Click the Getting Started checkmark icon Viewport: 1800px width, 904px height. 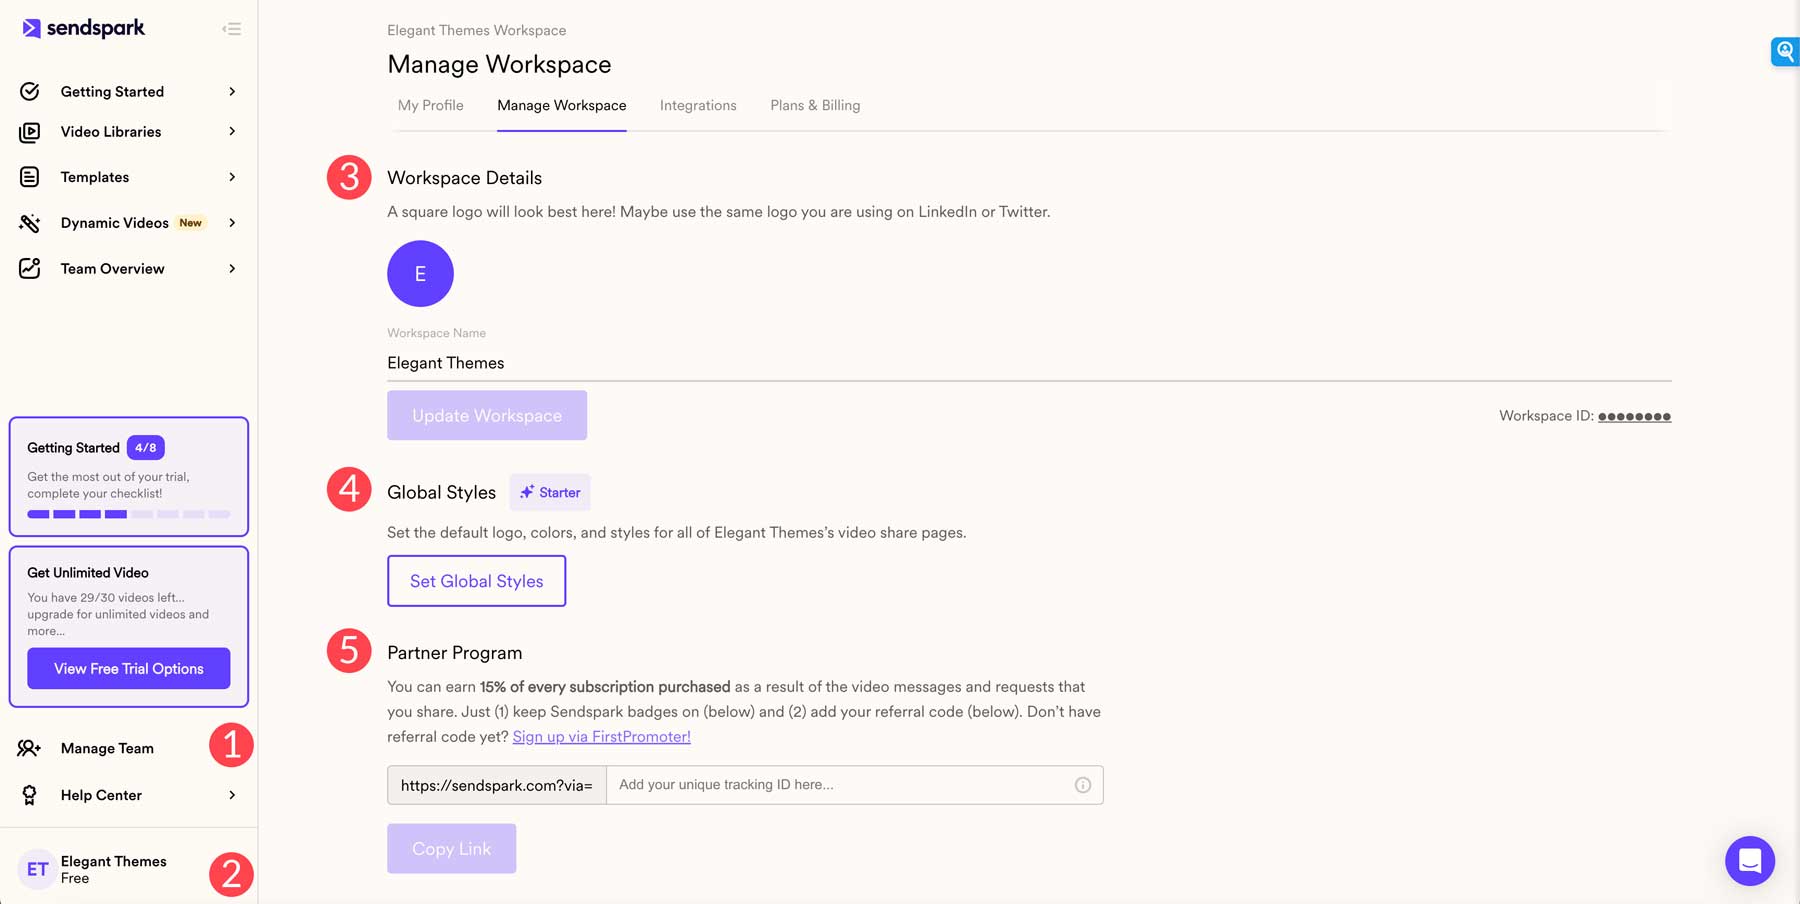30,91
